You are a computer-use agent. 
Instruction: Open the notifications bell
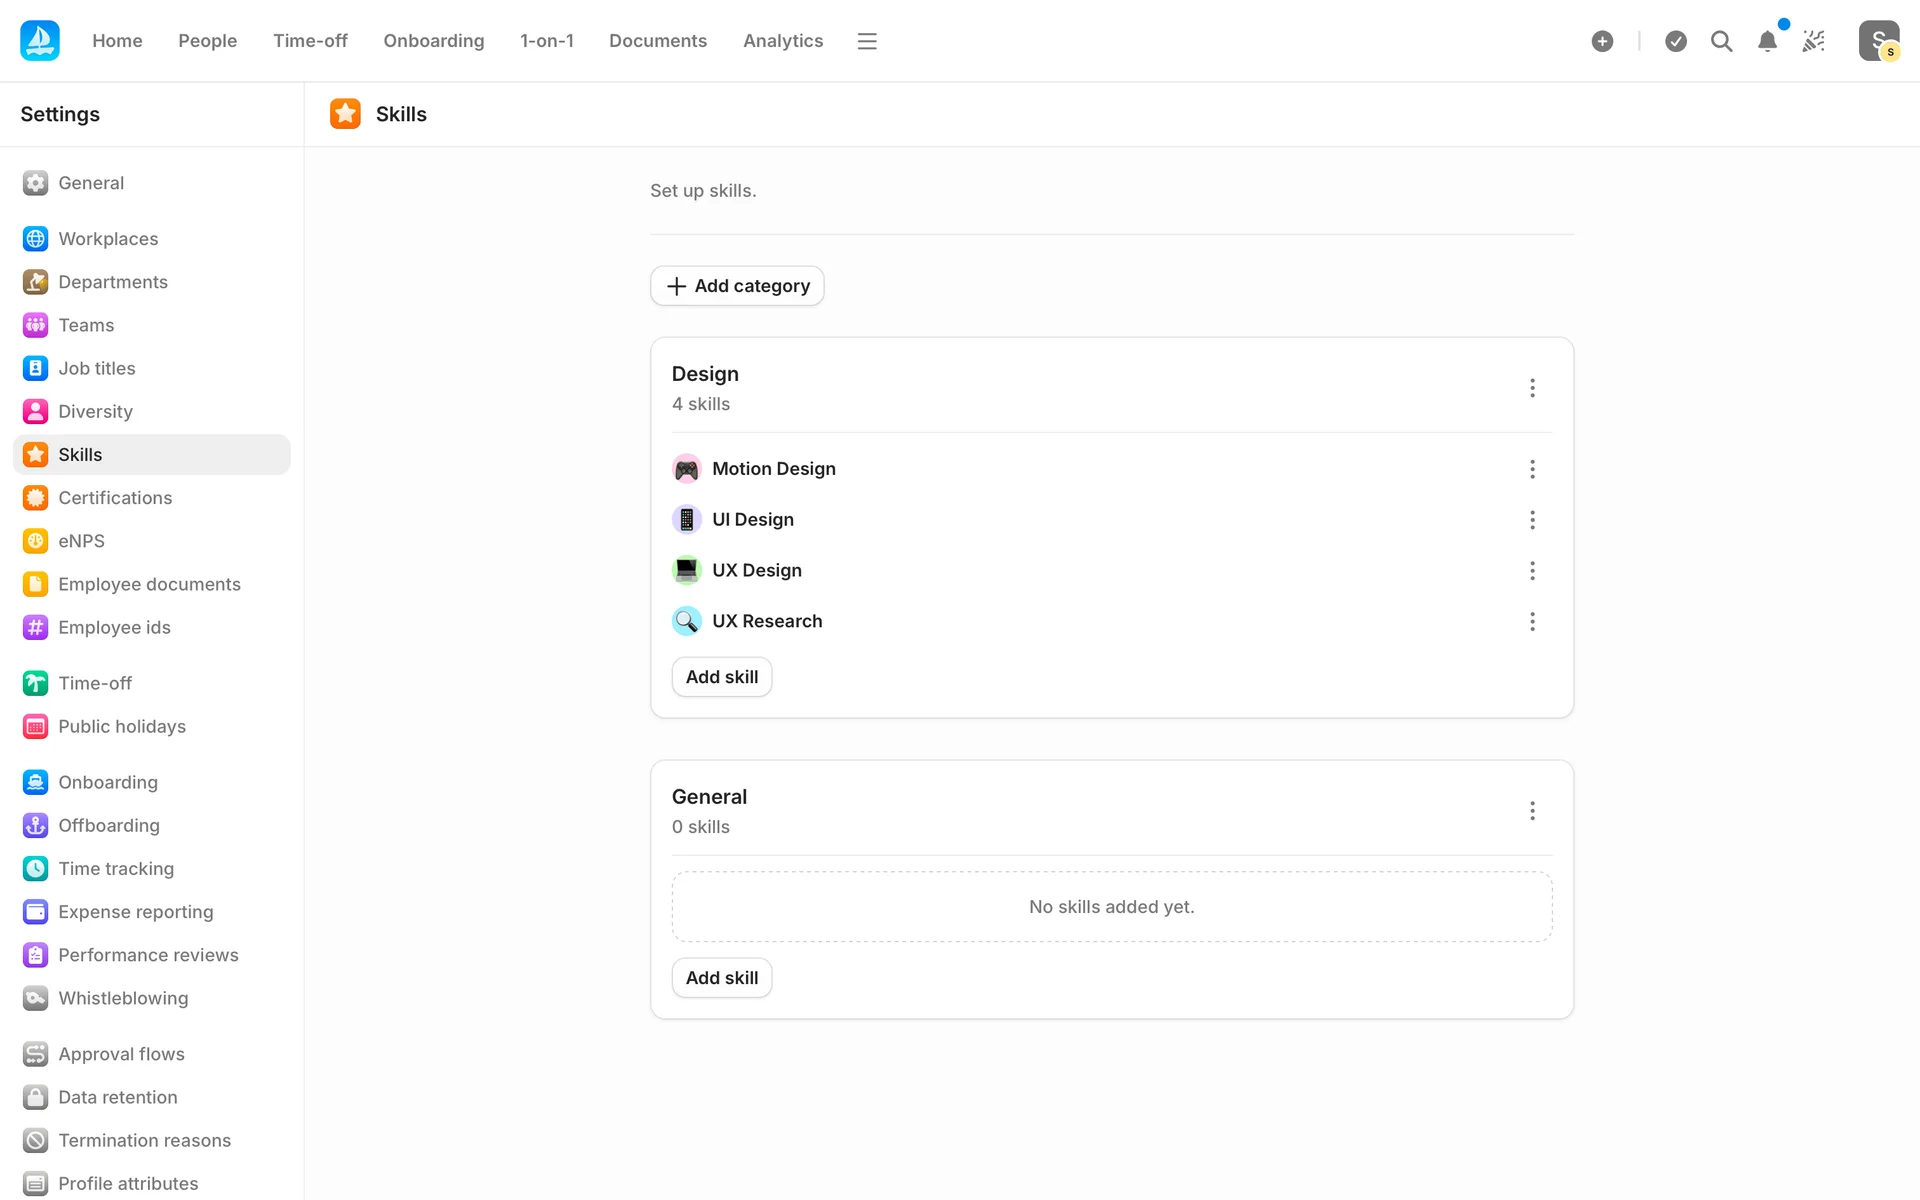tap(1767, 41)
